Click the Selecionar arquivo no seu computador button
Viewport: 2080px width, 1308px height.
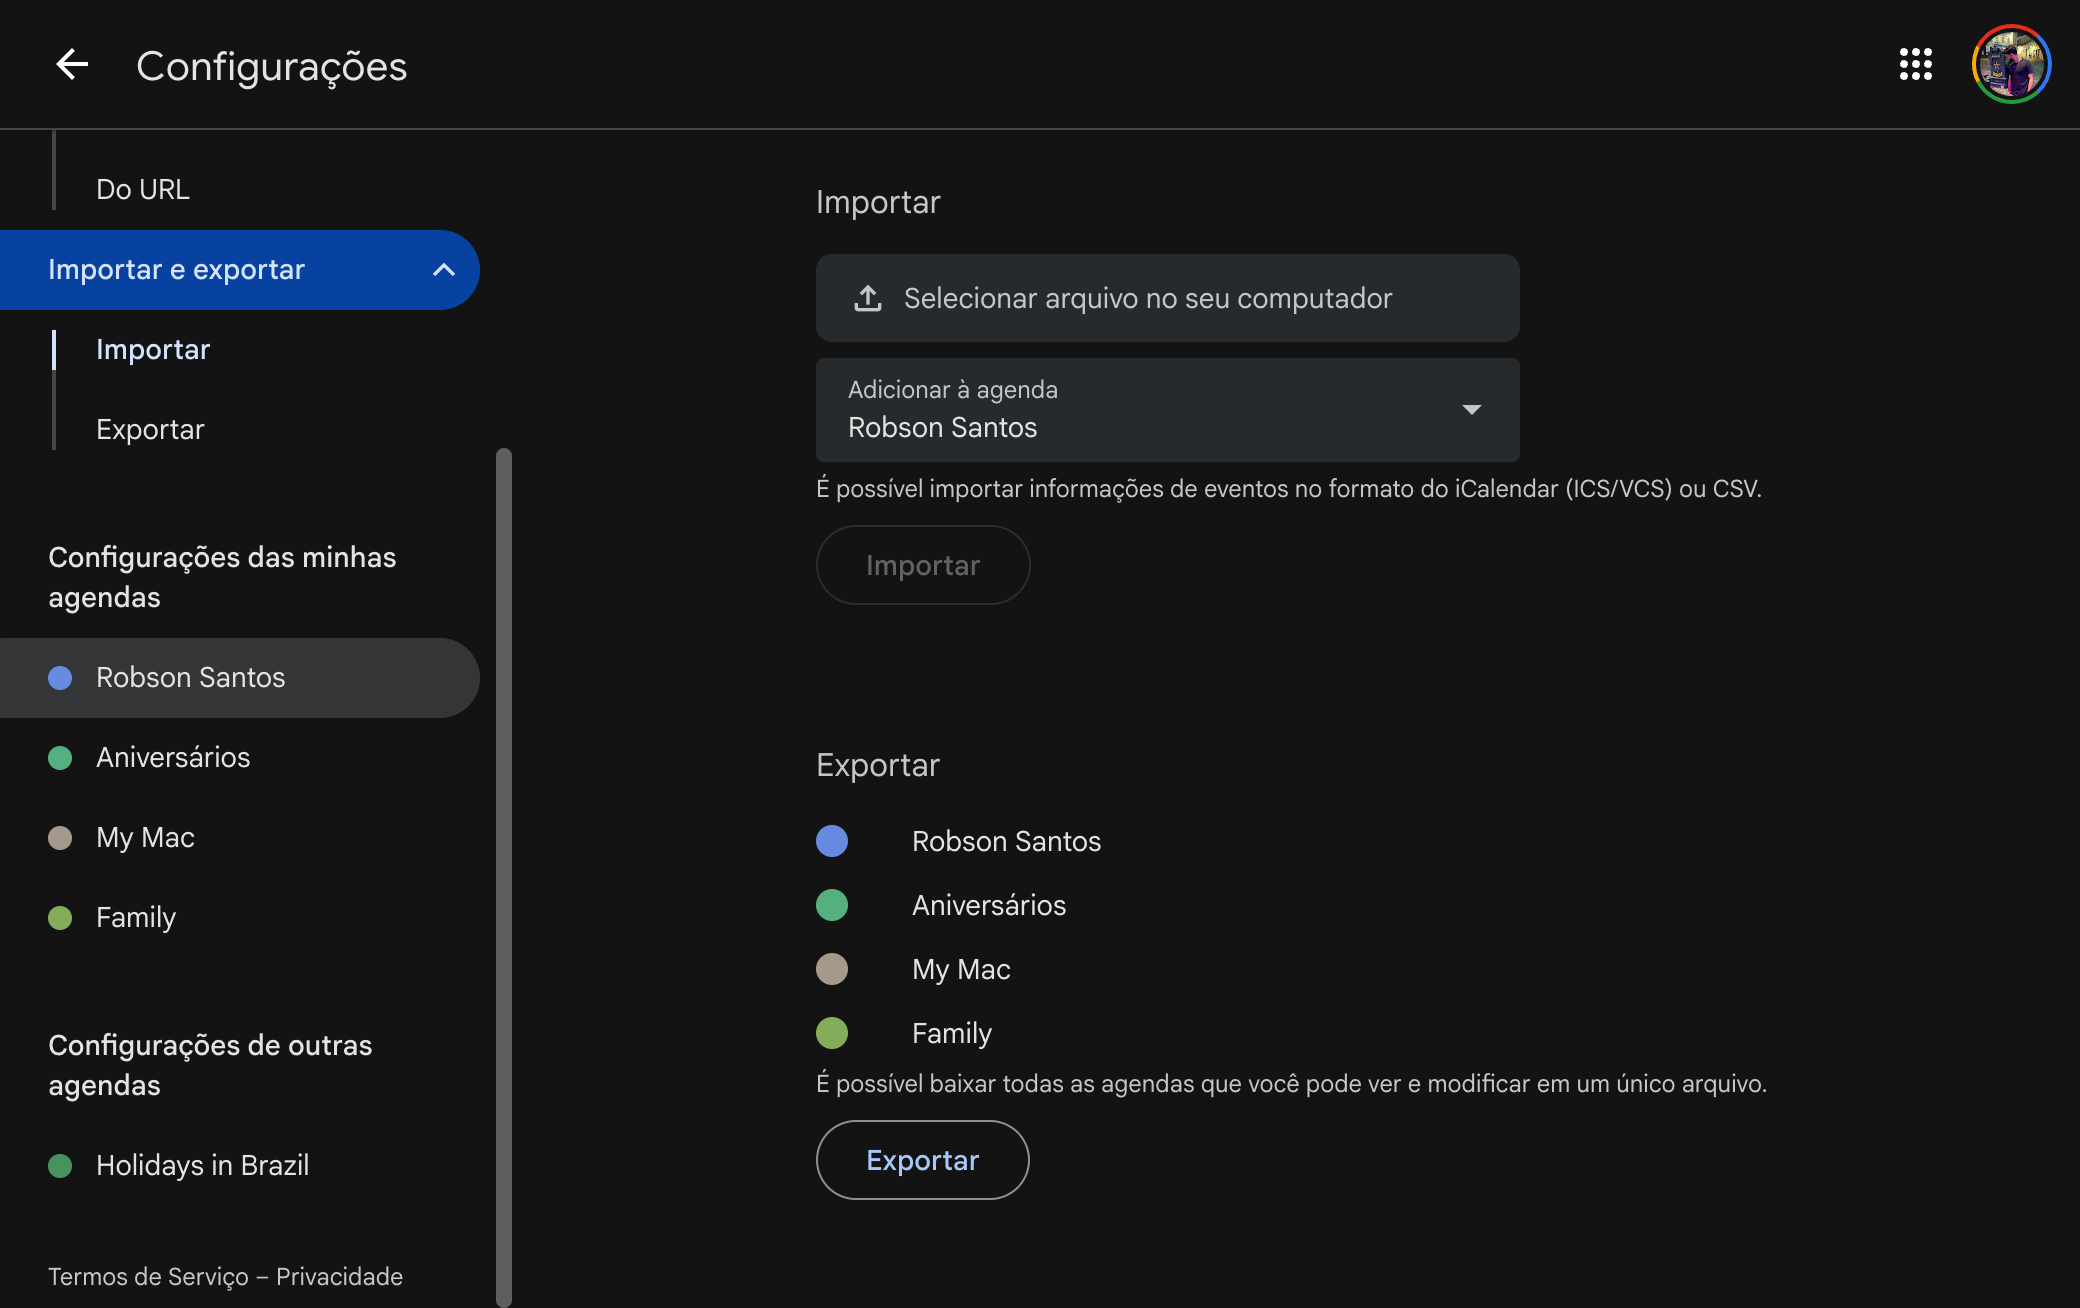click(x=1167, y=298)
